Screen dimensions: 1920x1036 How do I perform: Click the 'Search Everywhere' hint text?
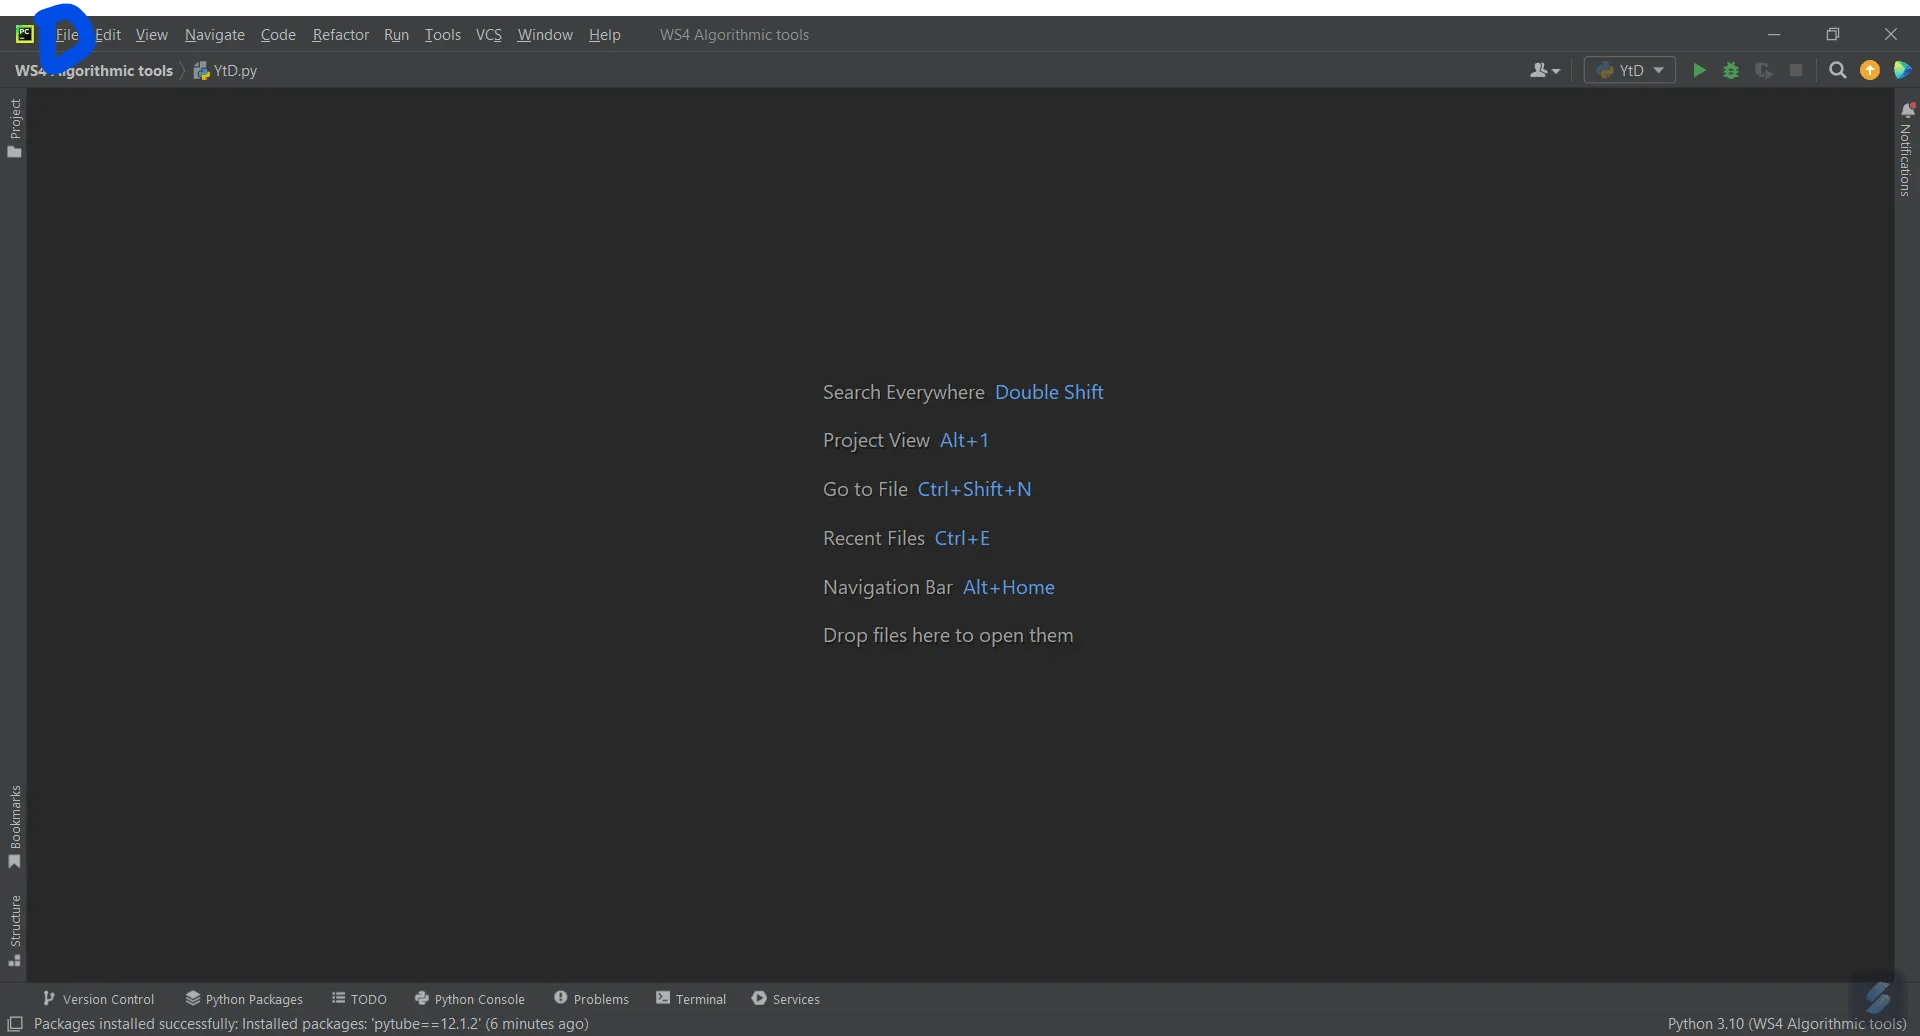tap(904, 392)
